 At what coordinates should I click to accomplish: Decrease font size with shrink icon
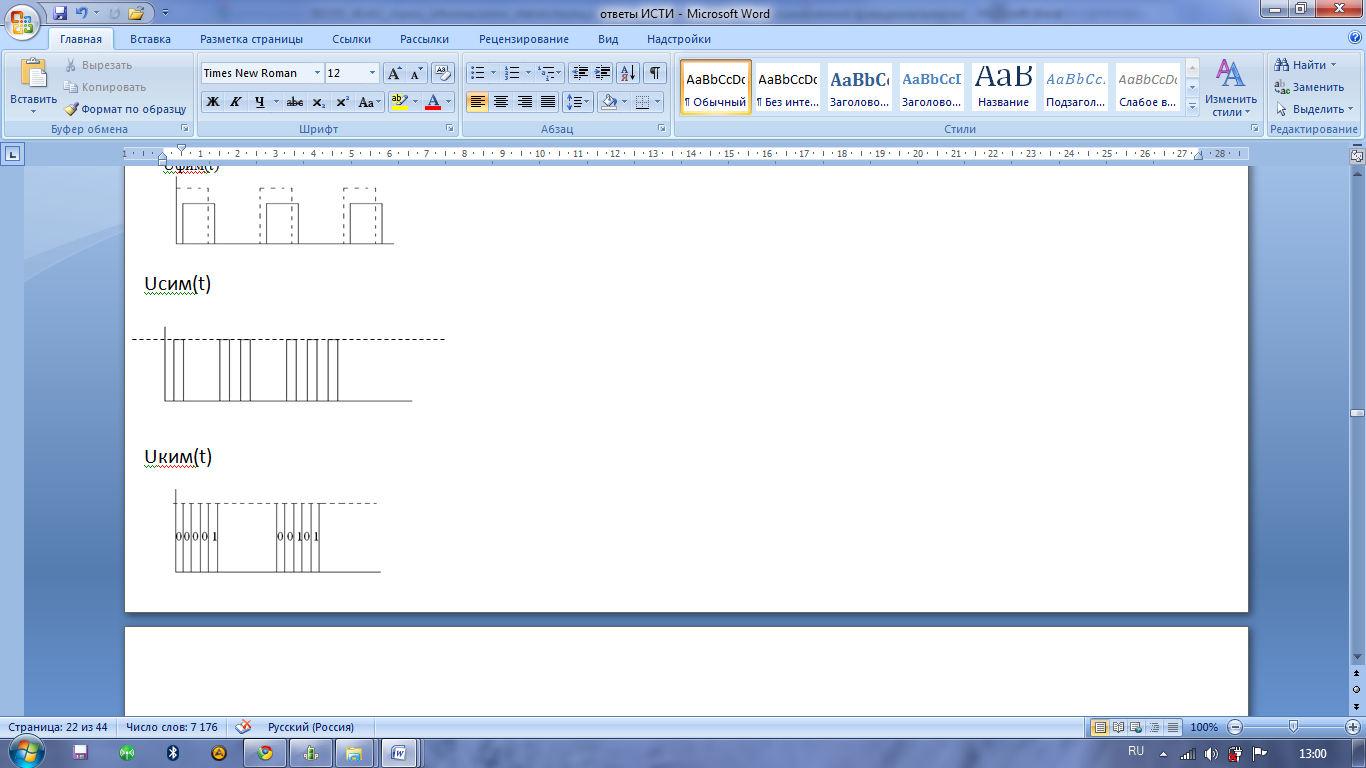417,73
